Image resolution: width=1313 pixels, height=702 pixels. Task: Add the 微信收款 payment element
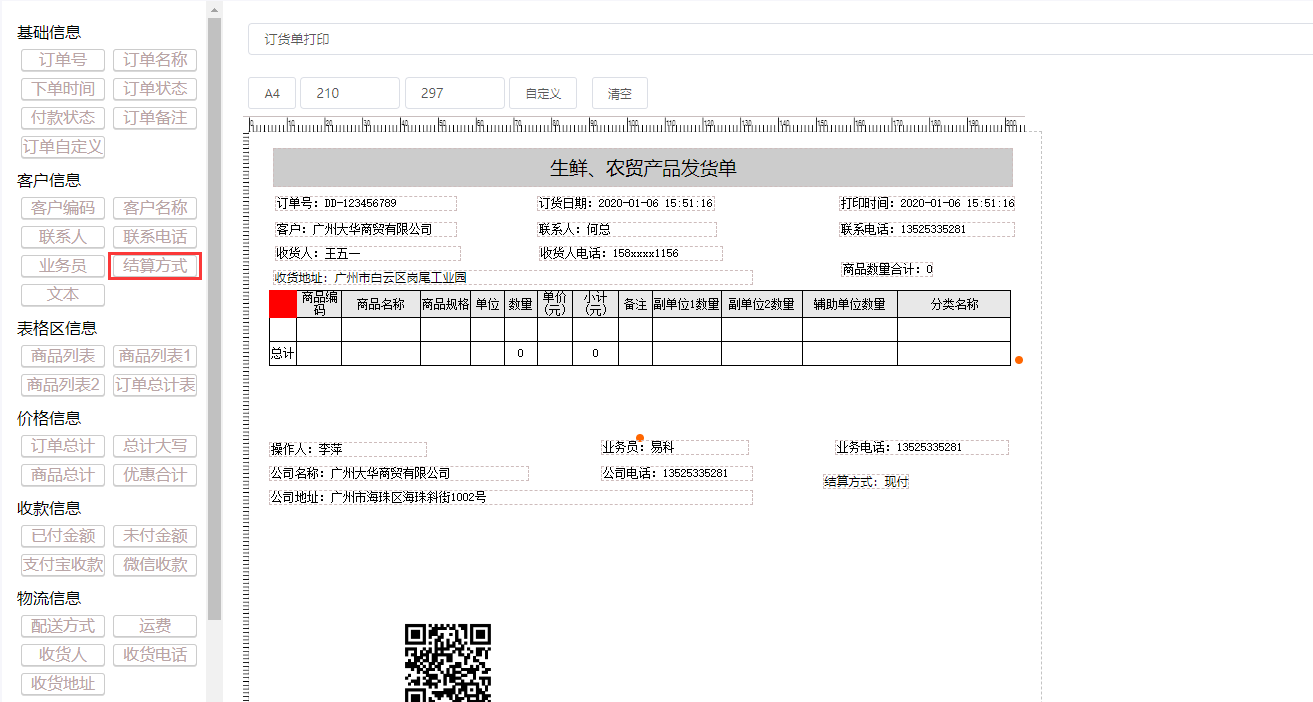tap(155, 564)
